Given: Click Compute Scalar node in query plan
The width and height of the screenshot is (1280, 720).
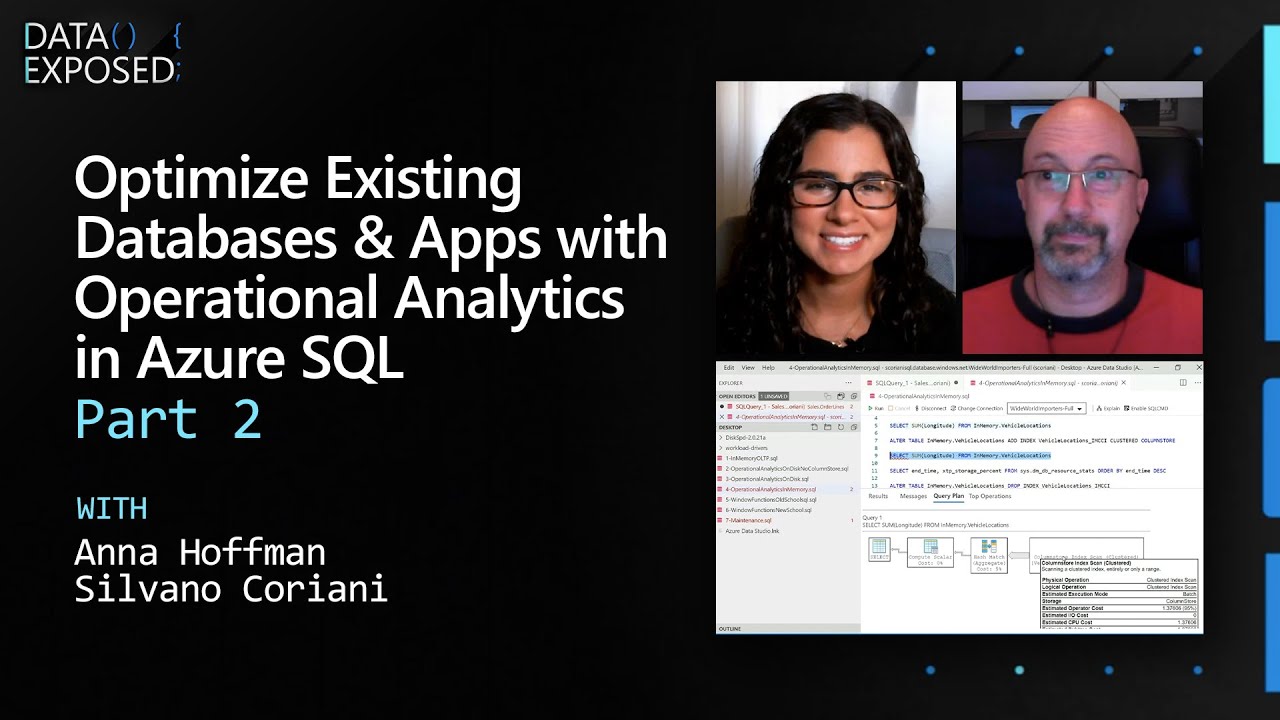Looking at the screenshot, I should (x=930, y=552).
